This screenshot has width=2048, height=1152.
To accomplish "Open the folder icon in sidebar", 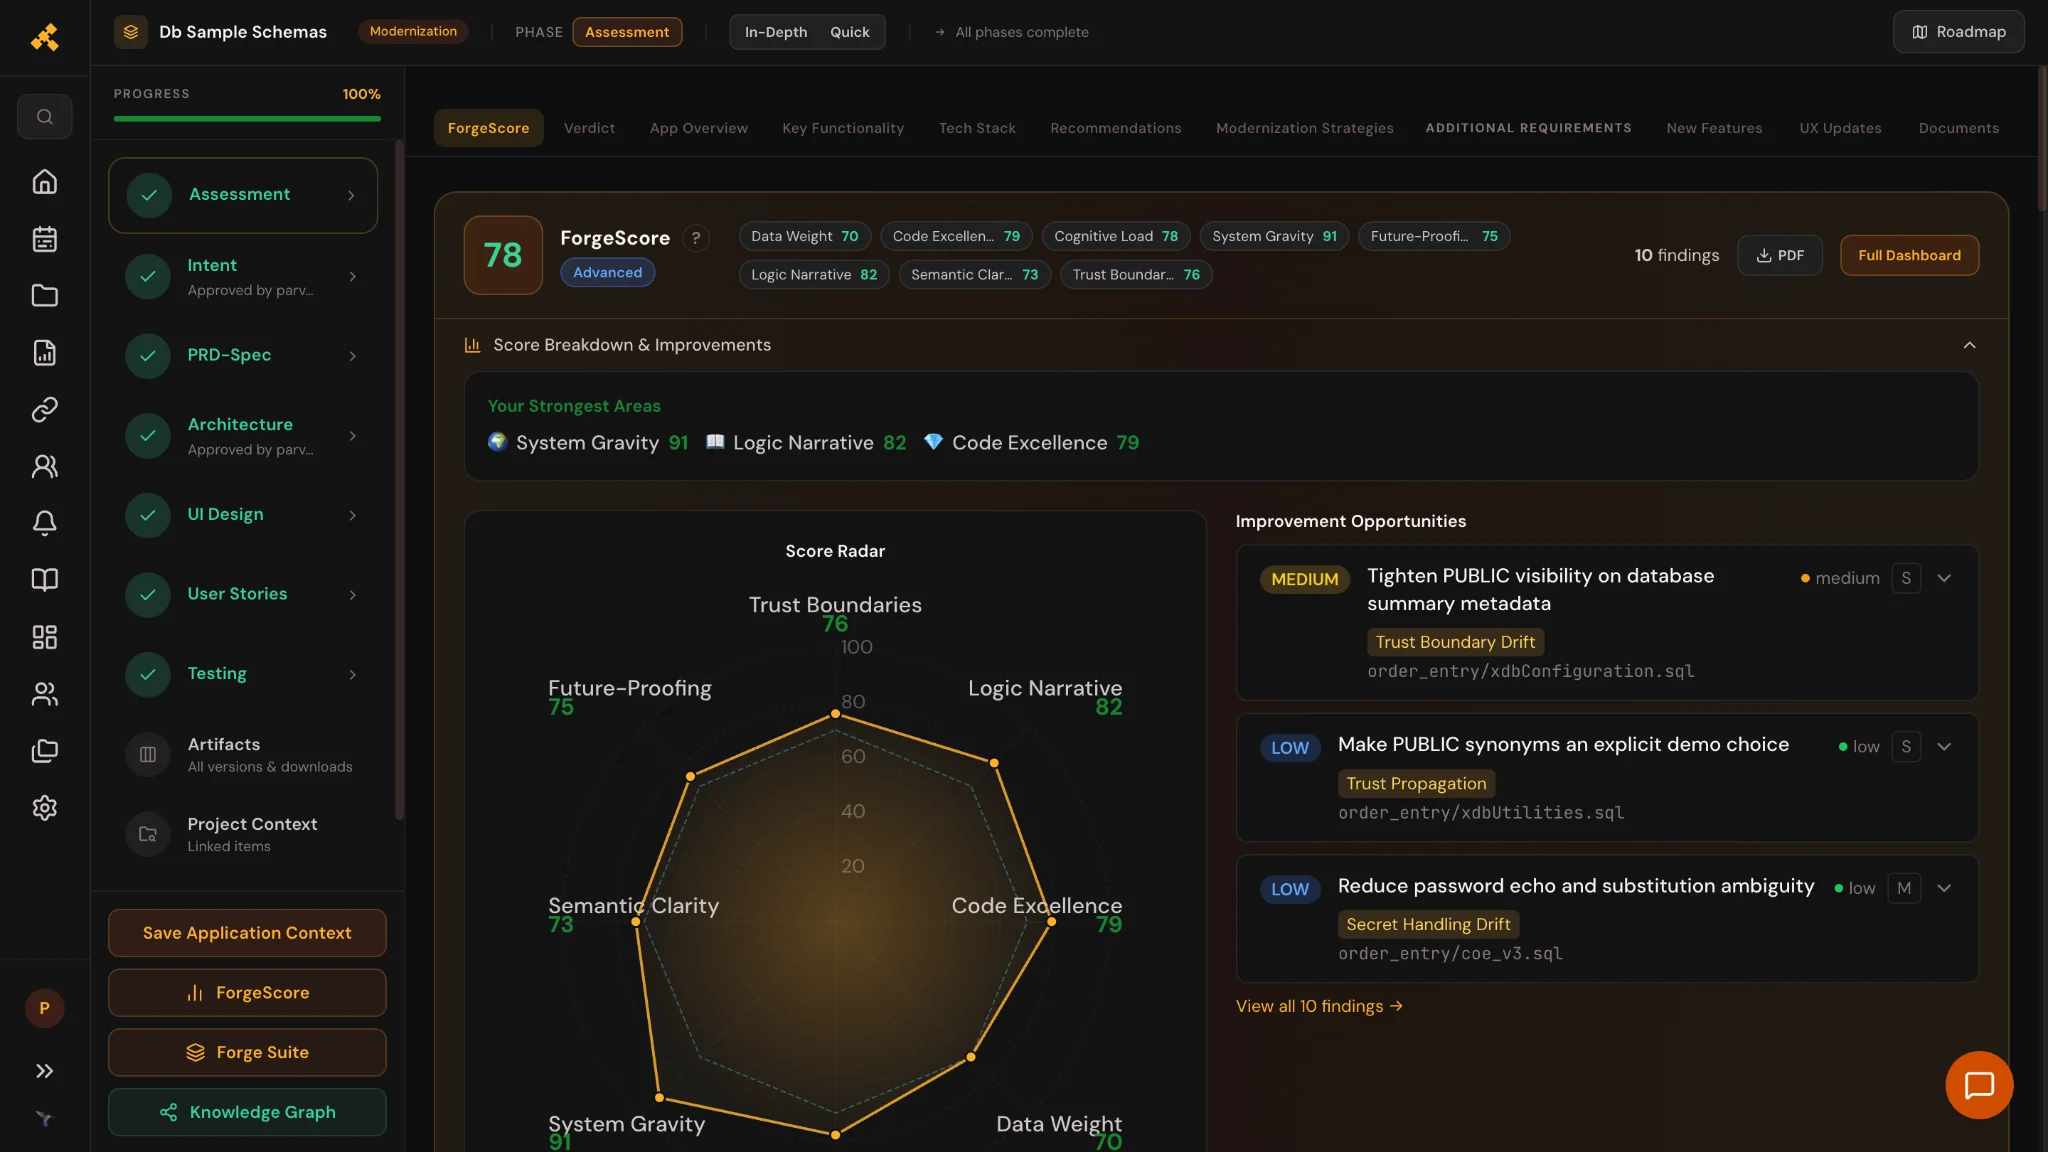I will (44, 296).
